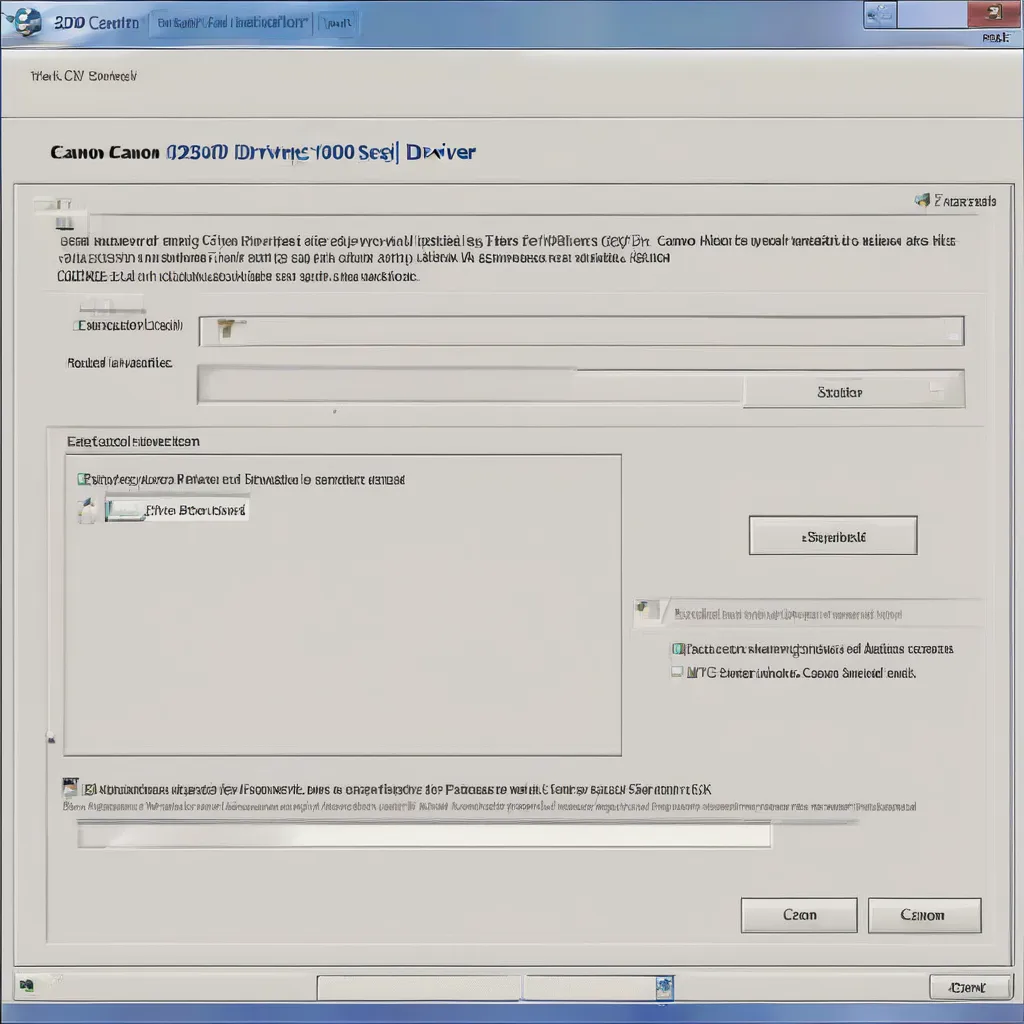1024x1024 pixels.
Task: Click the yellow icon inside the first input field
Action: [x=228, y=328]
